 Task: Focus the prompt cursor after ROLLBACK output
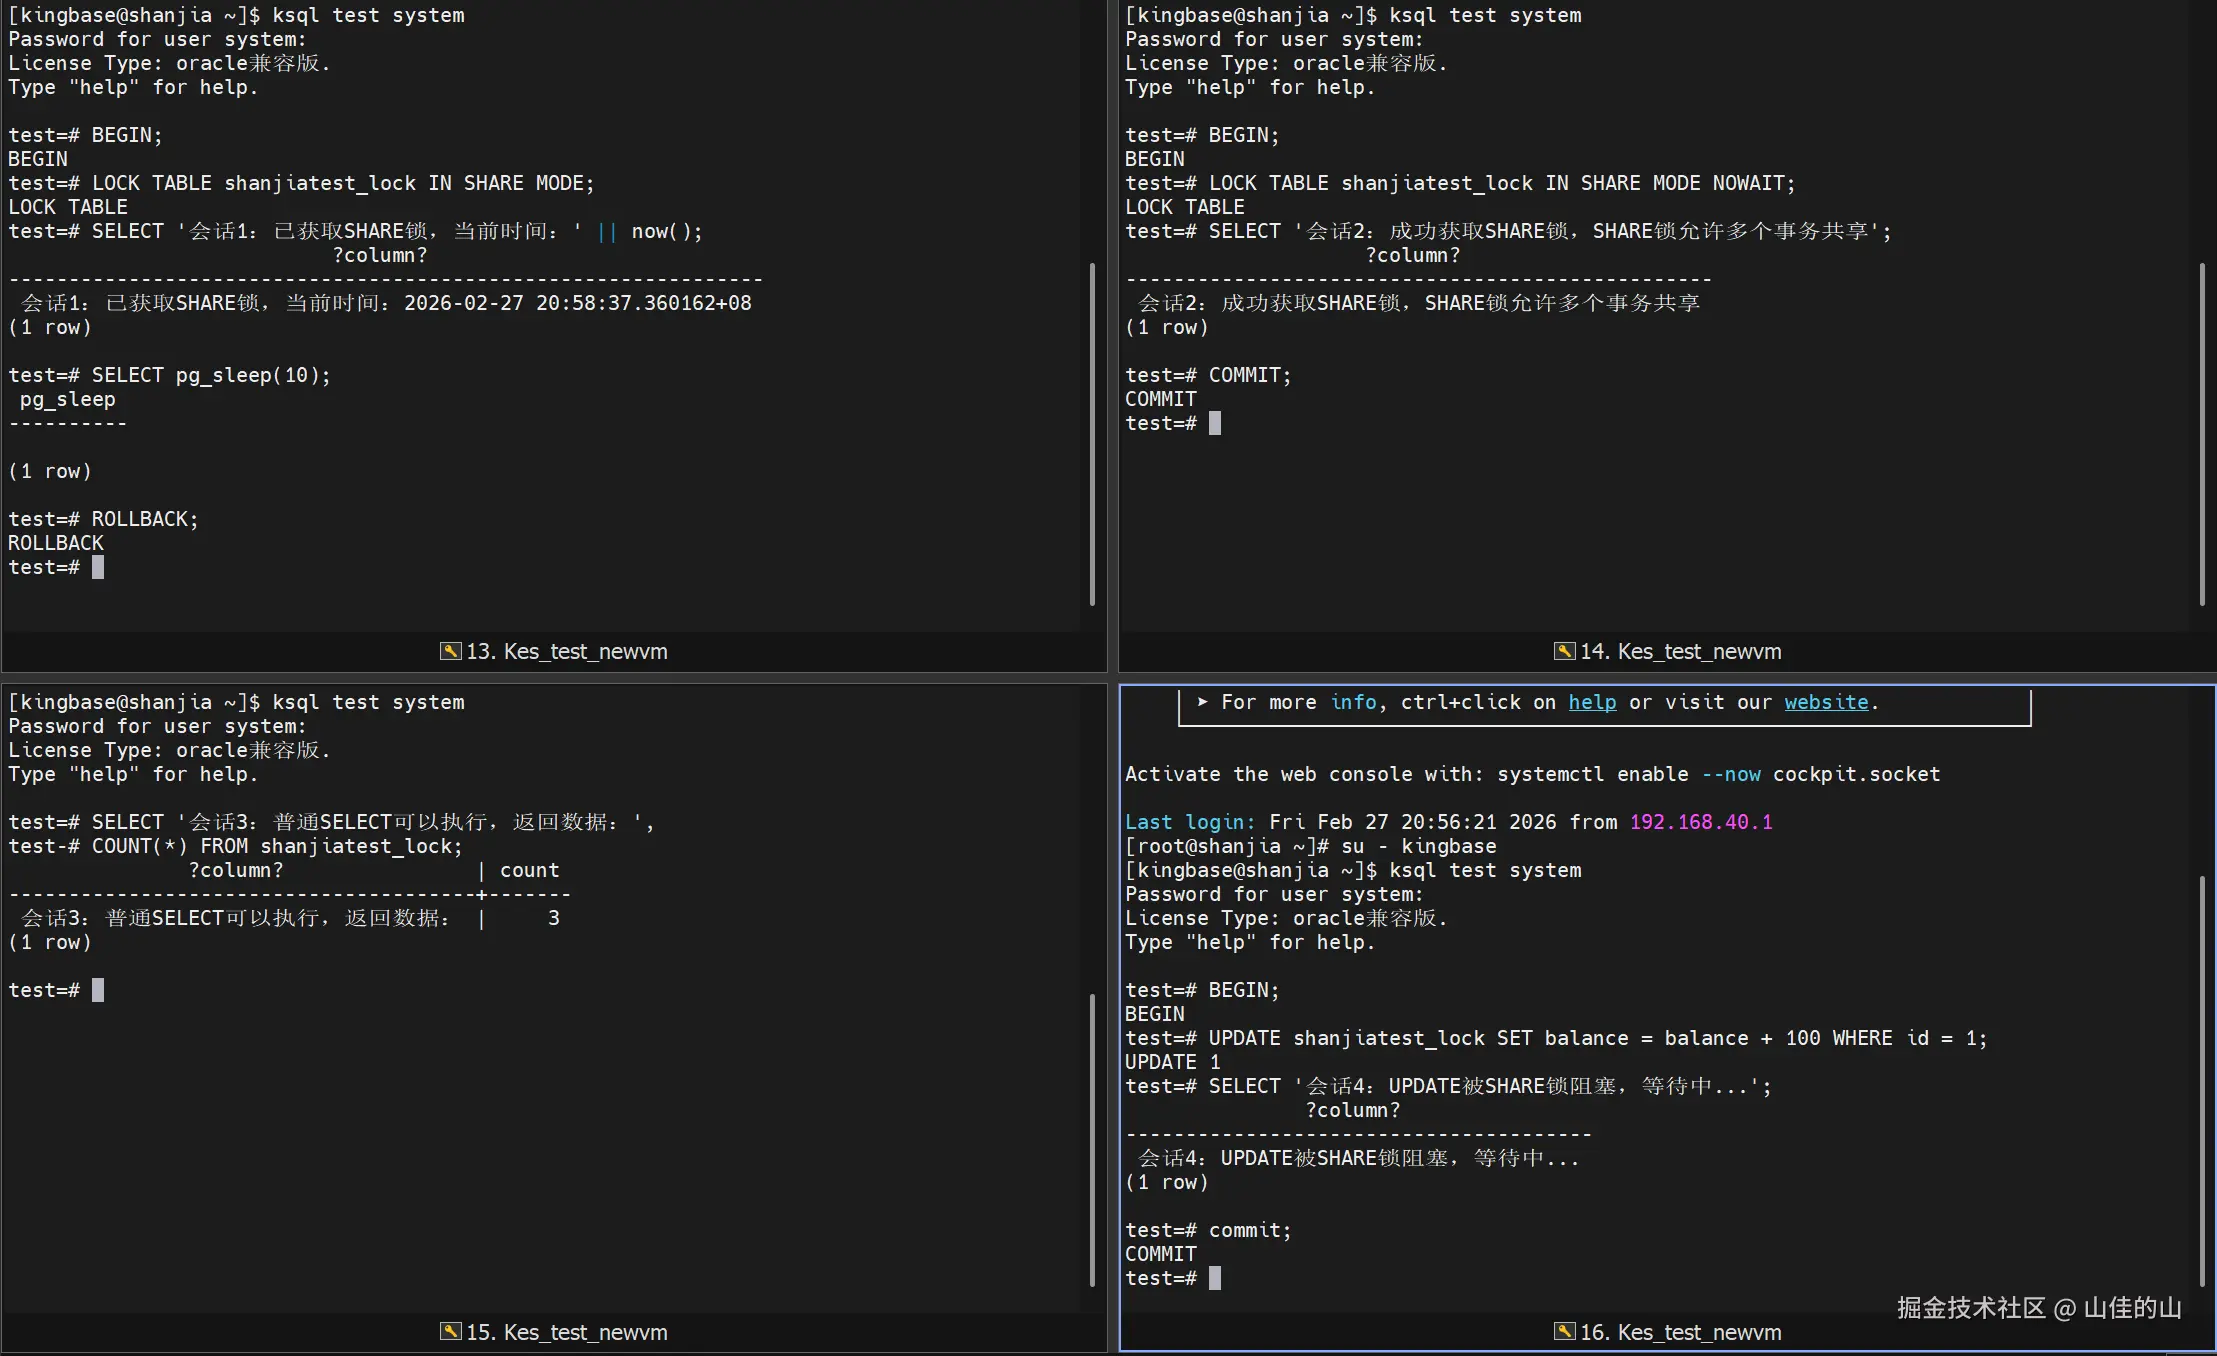(x=98, y=567)
